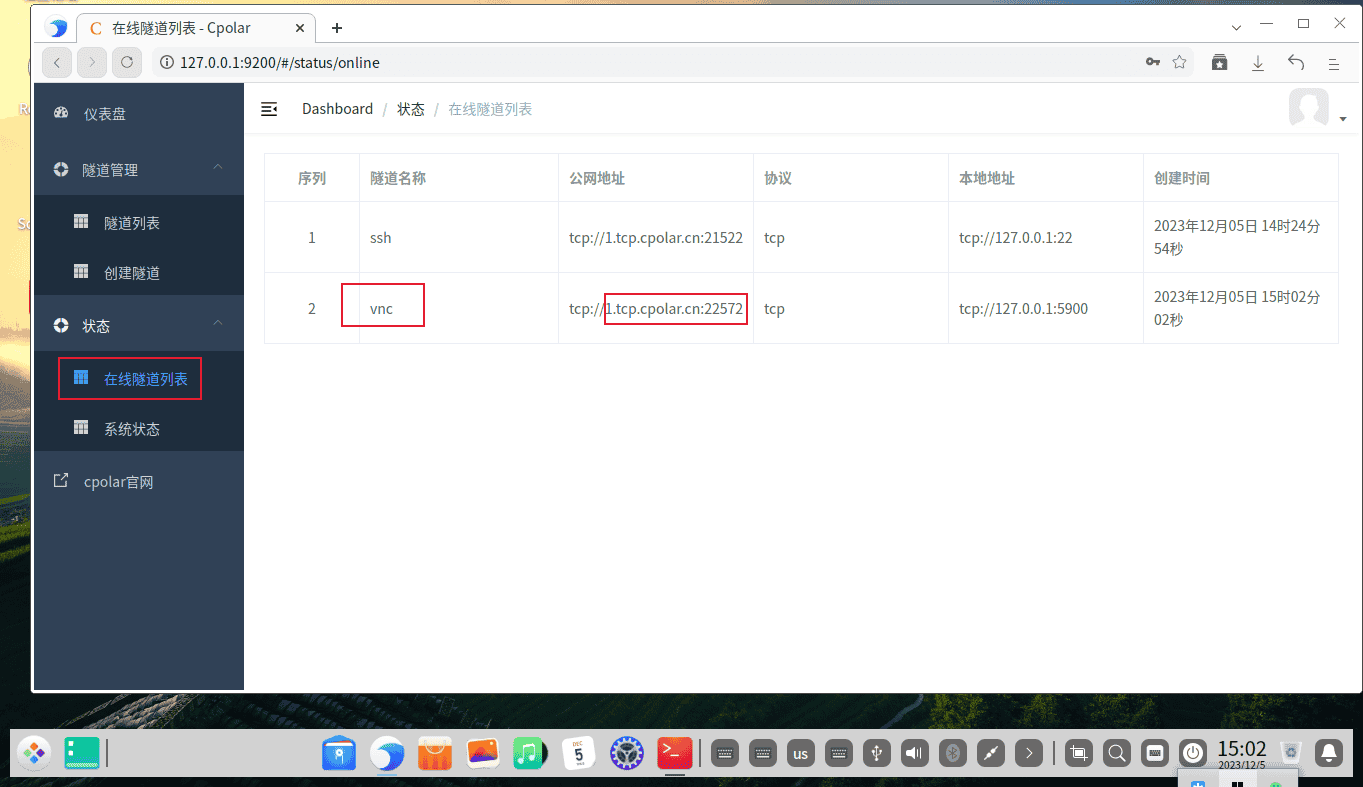
Task: Mute audio using the speaker icon
Action: 914,753
